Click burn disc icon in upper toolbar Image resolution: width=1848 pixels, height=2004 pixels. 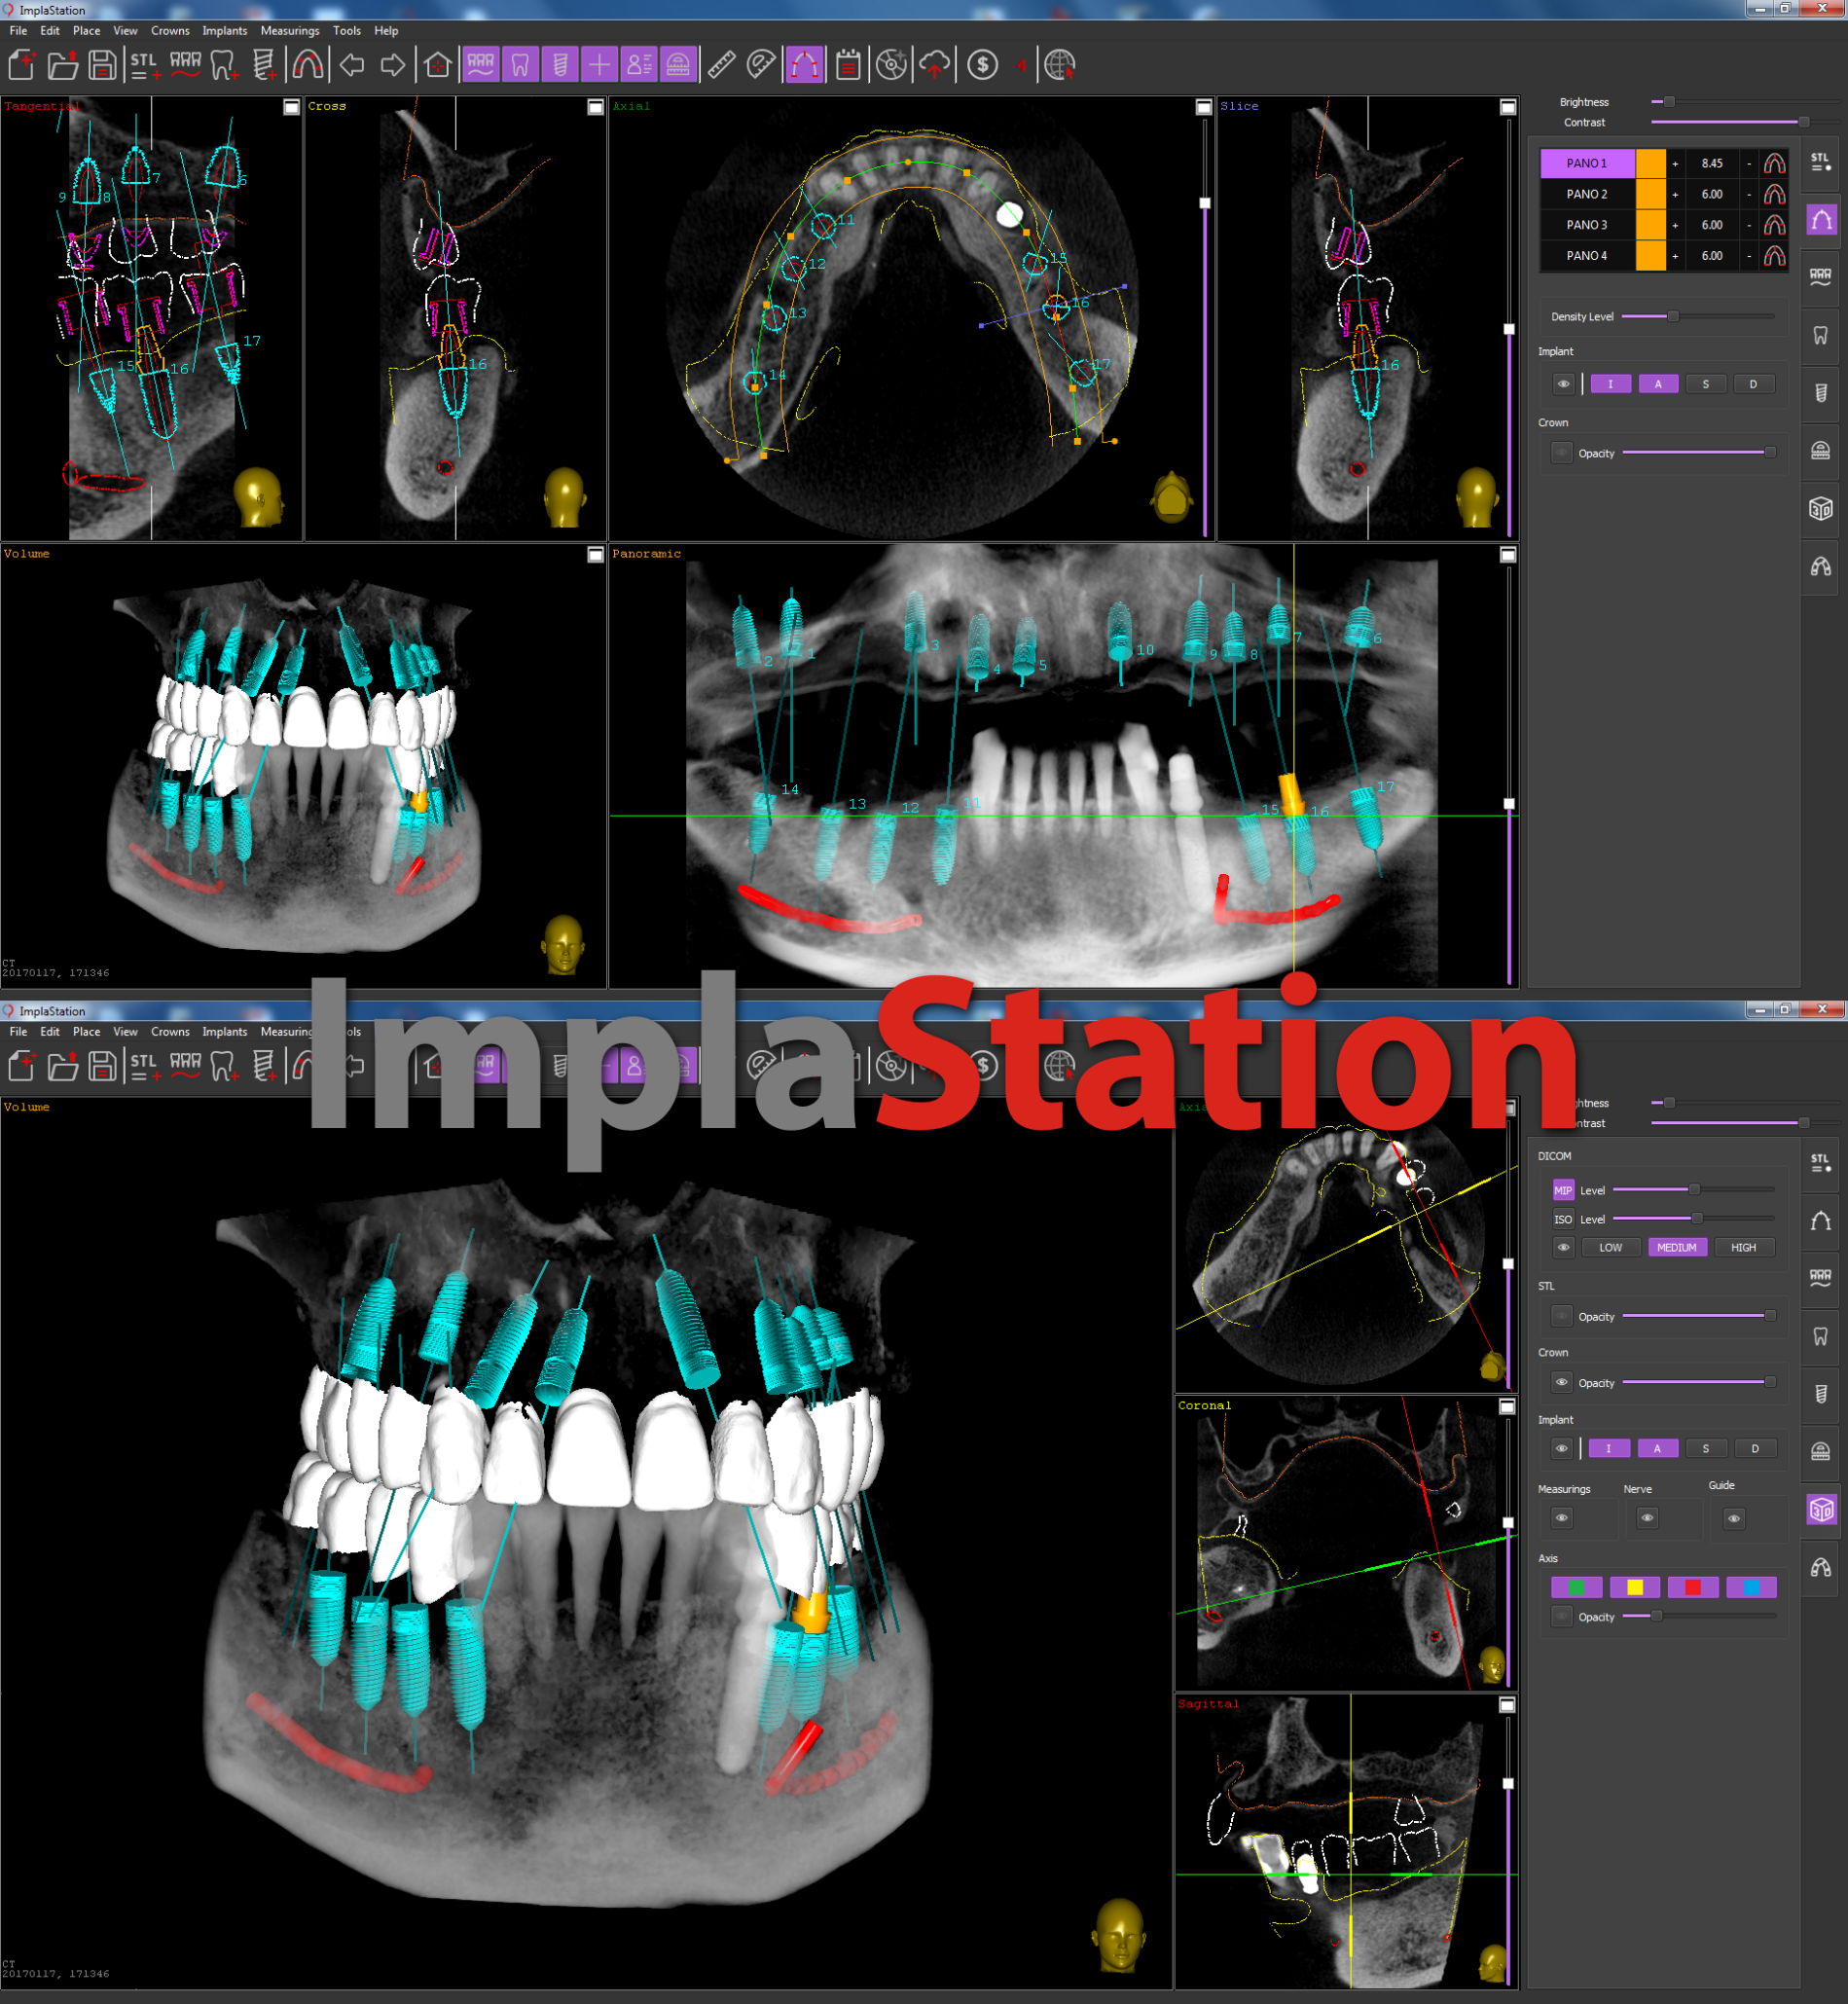point(891,65)
